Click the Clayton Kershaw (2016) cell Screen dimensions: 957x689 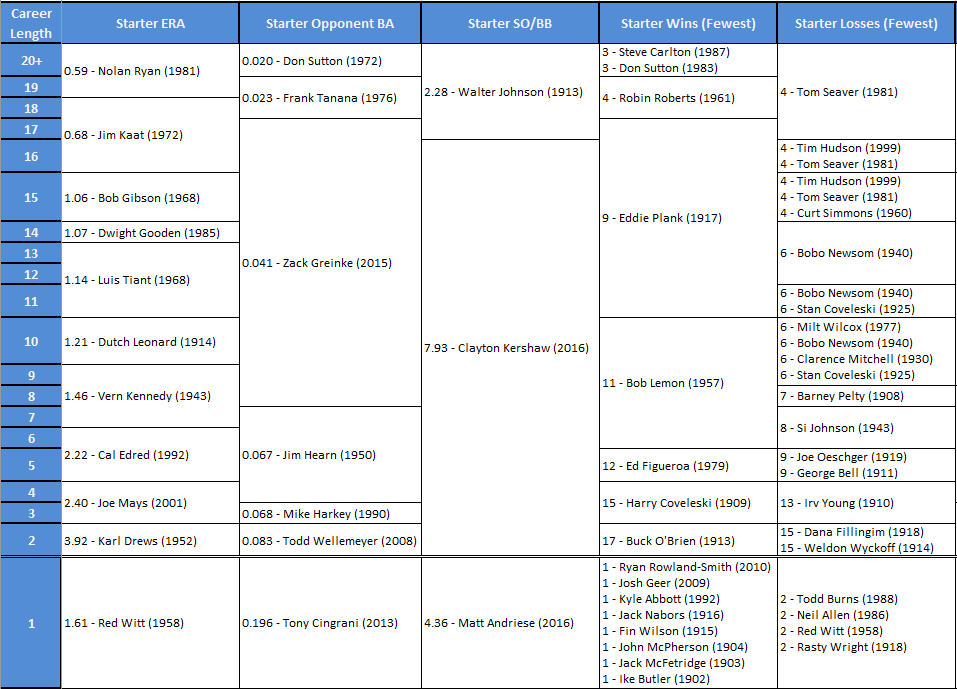pos(509,348)
